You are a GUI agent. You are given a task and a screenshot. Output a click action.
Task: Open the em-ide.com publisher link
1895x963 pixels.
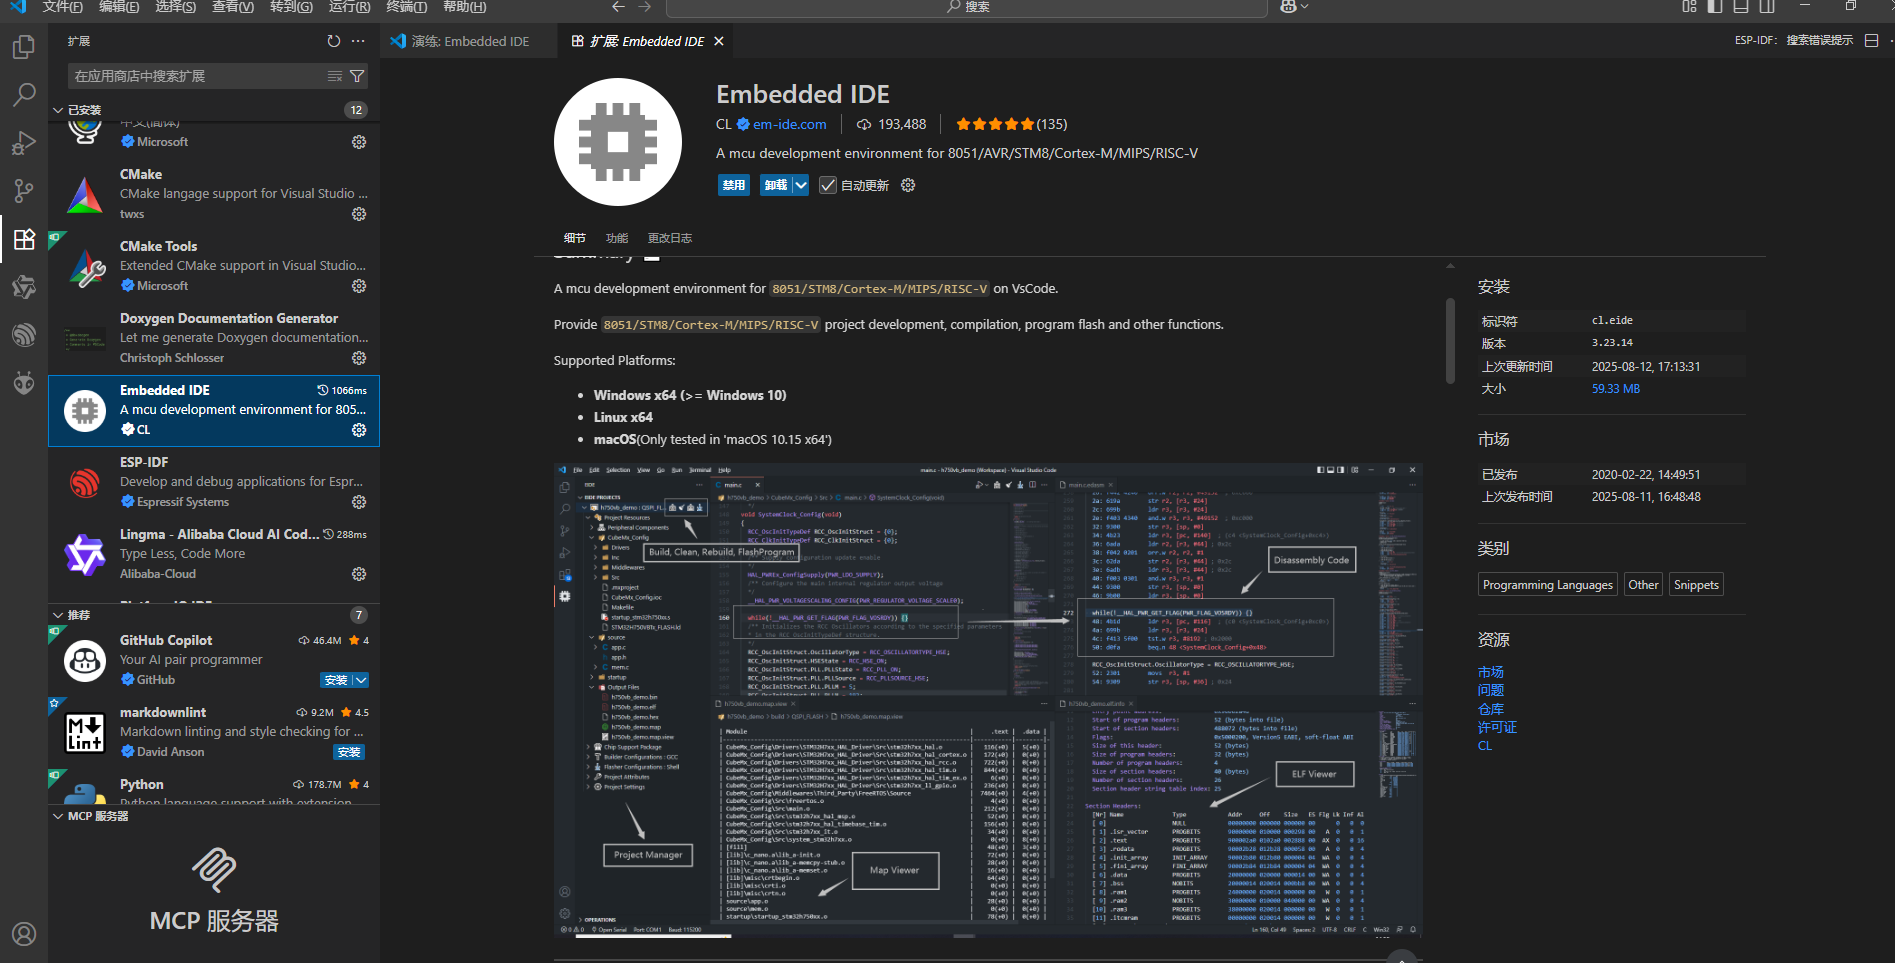point(790,124)
